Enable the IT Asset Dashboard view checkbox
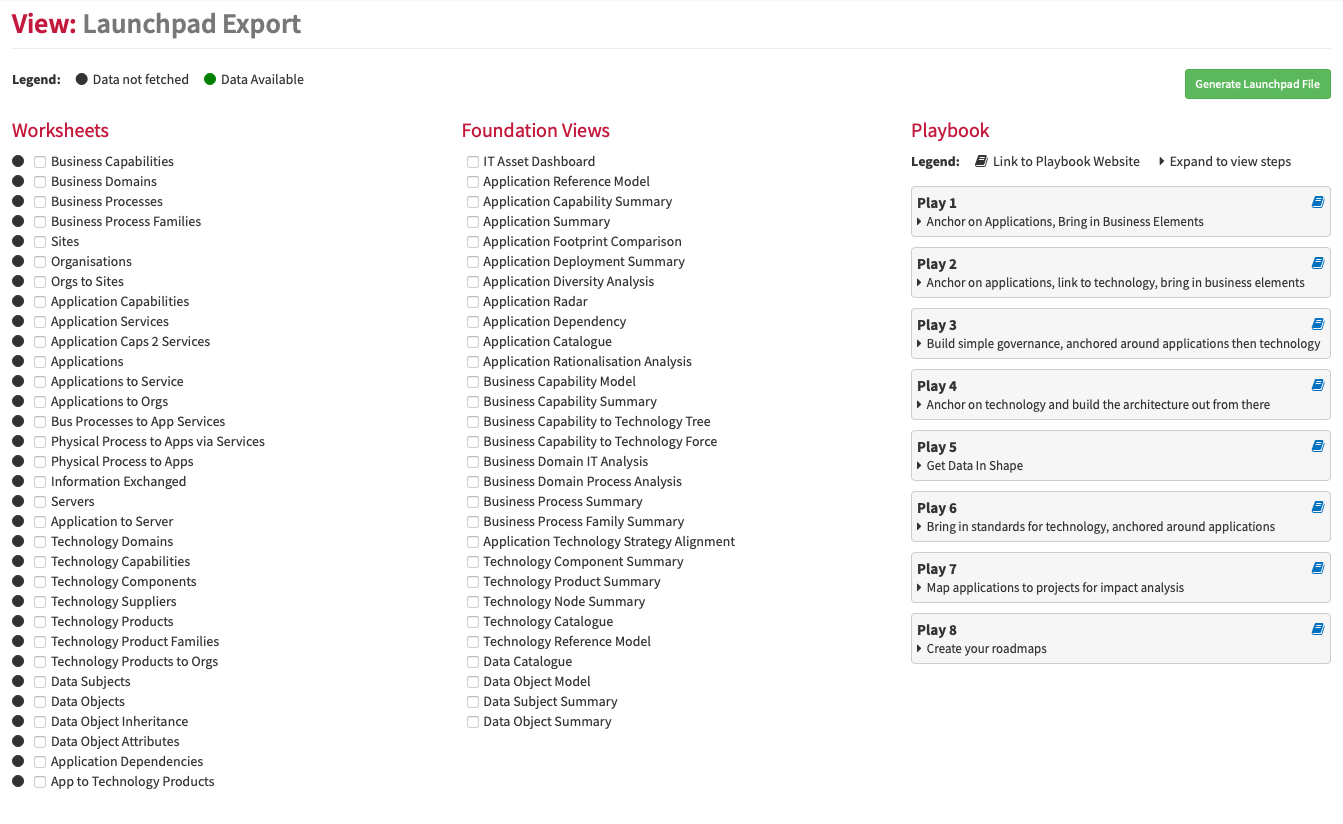Screen dimensions: 1343x824 [472, 161]
